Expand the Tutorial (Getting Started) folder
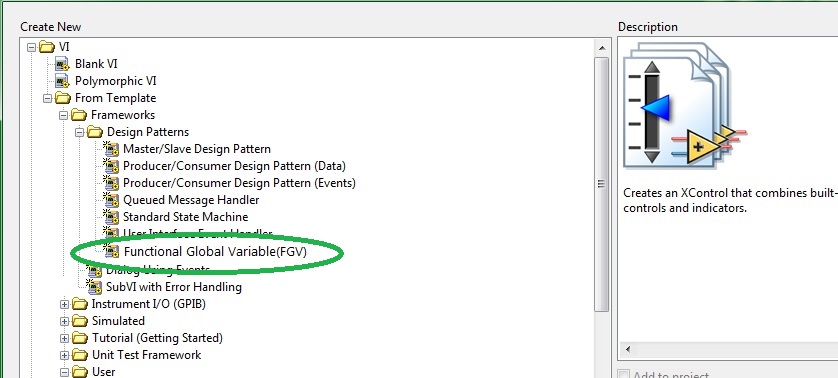Viewport: 838px width, 378px height. 64,338
